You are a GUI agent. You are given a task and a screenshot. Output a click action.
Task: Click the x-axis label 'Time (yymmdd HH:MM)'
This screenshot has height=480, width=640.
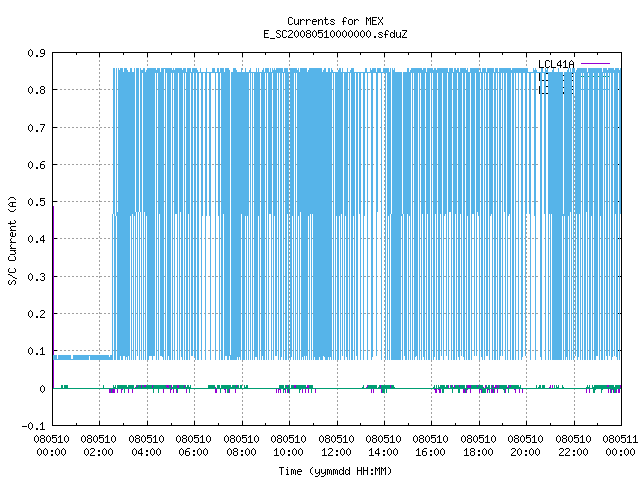pos(335,471)
